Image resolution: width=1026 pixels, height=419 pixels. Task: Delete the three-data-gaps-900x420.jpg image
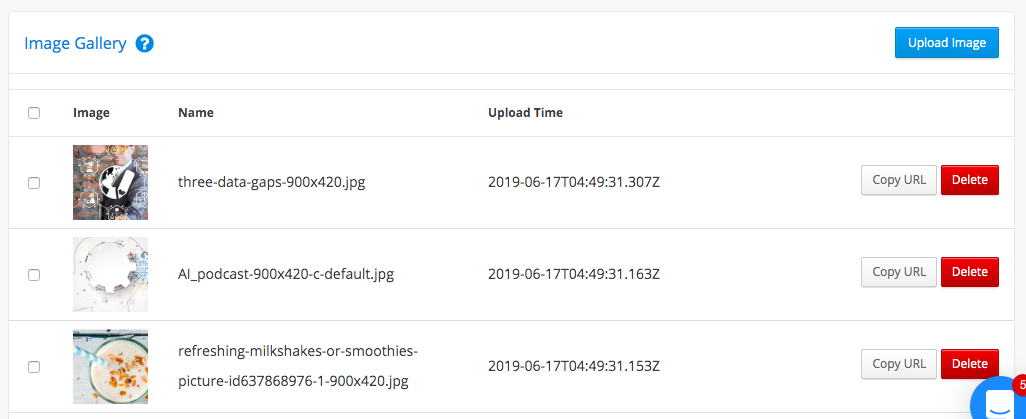(x=970, y=180)
